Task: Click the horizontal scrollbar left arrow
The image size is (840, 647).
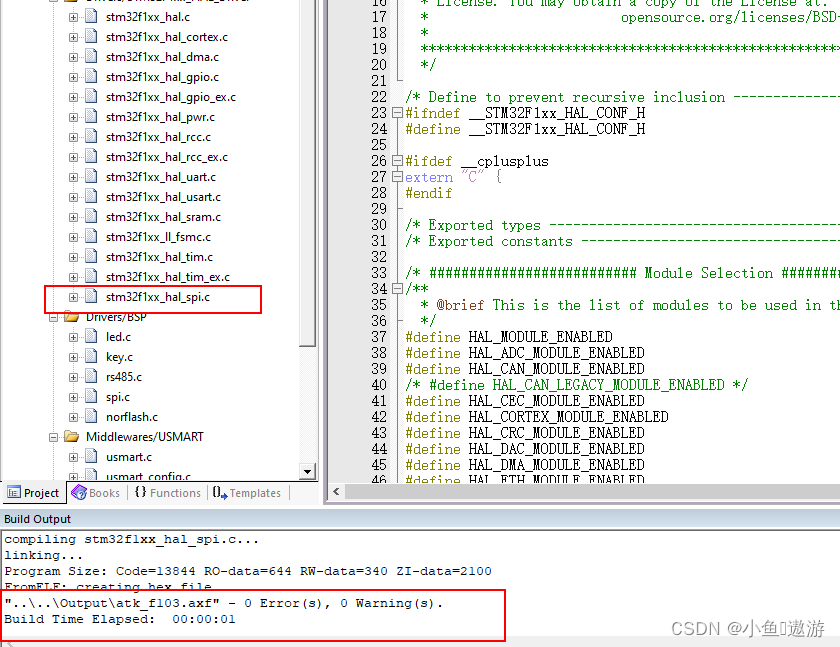Action: pyautogui.click(x=336, y=491)
